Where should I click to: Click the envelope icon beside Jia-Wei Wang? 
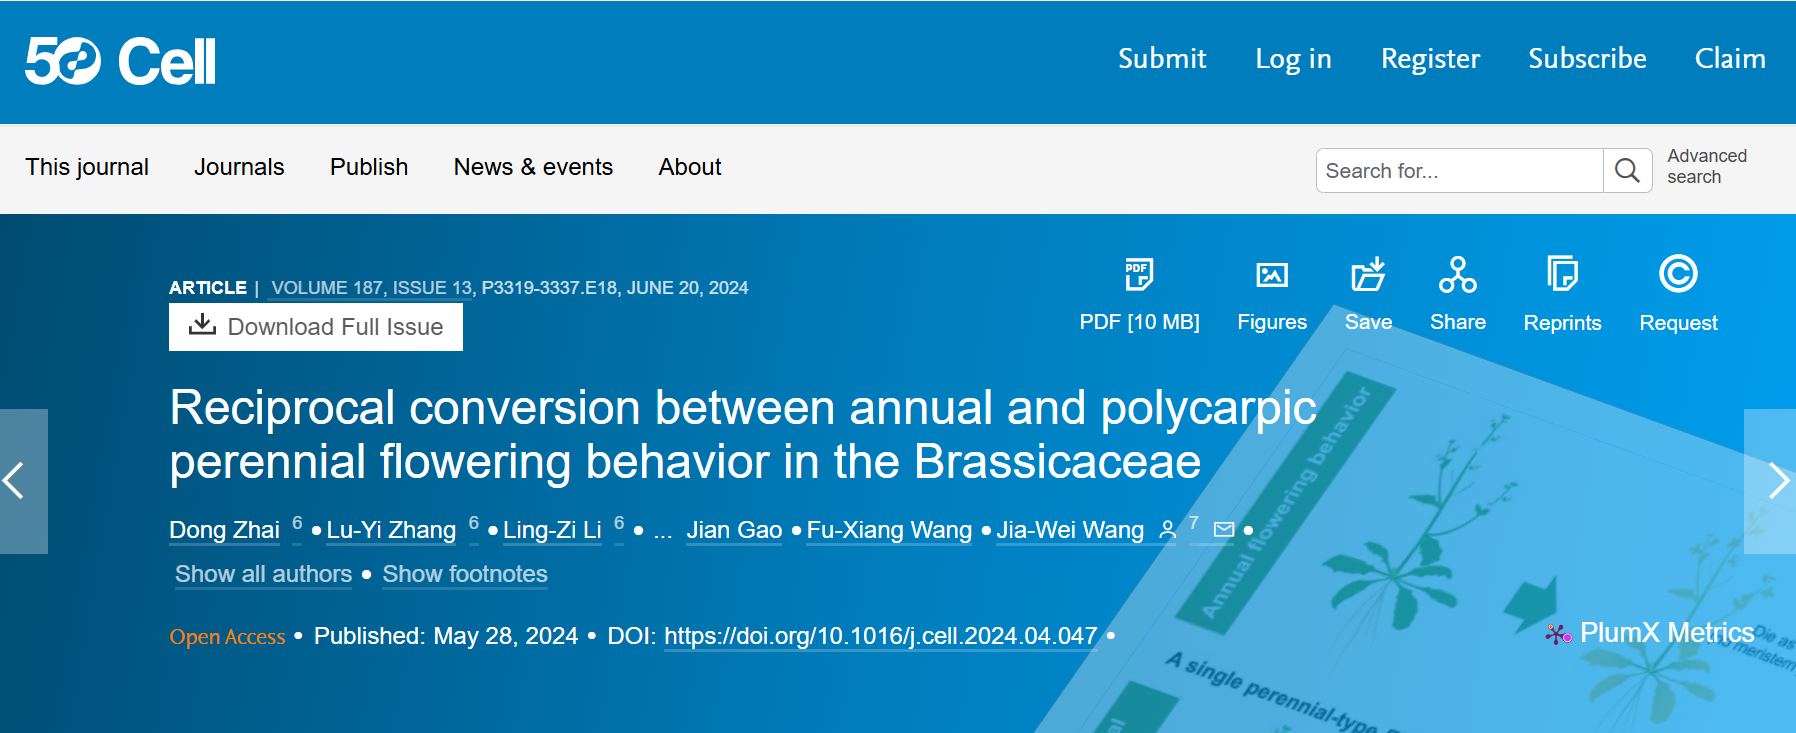point(1223,530)
